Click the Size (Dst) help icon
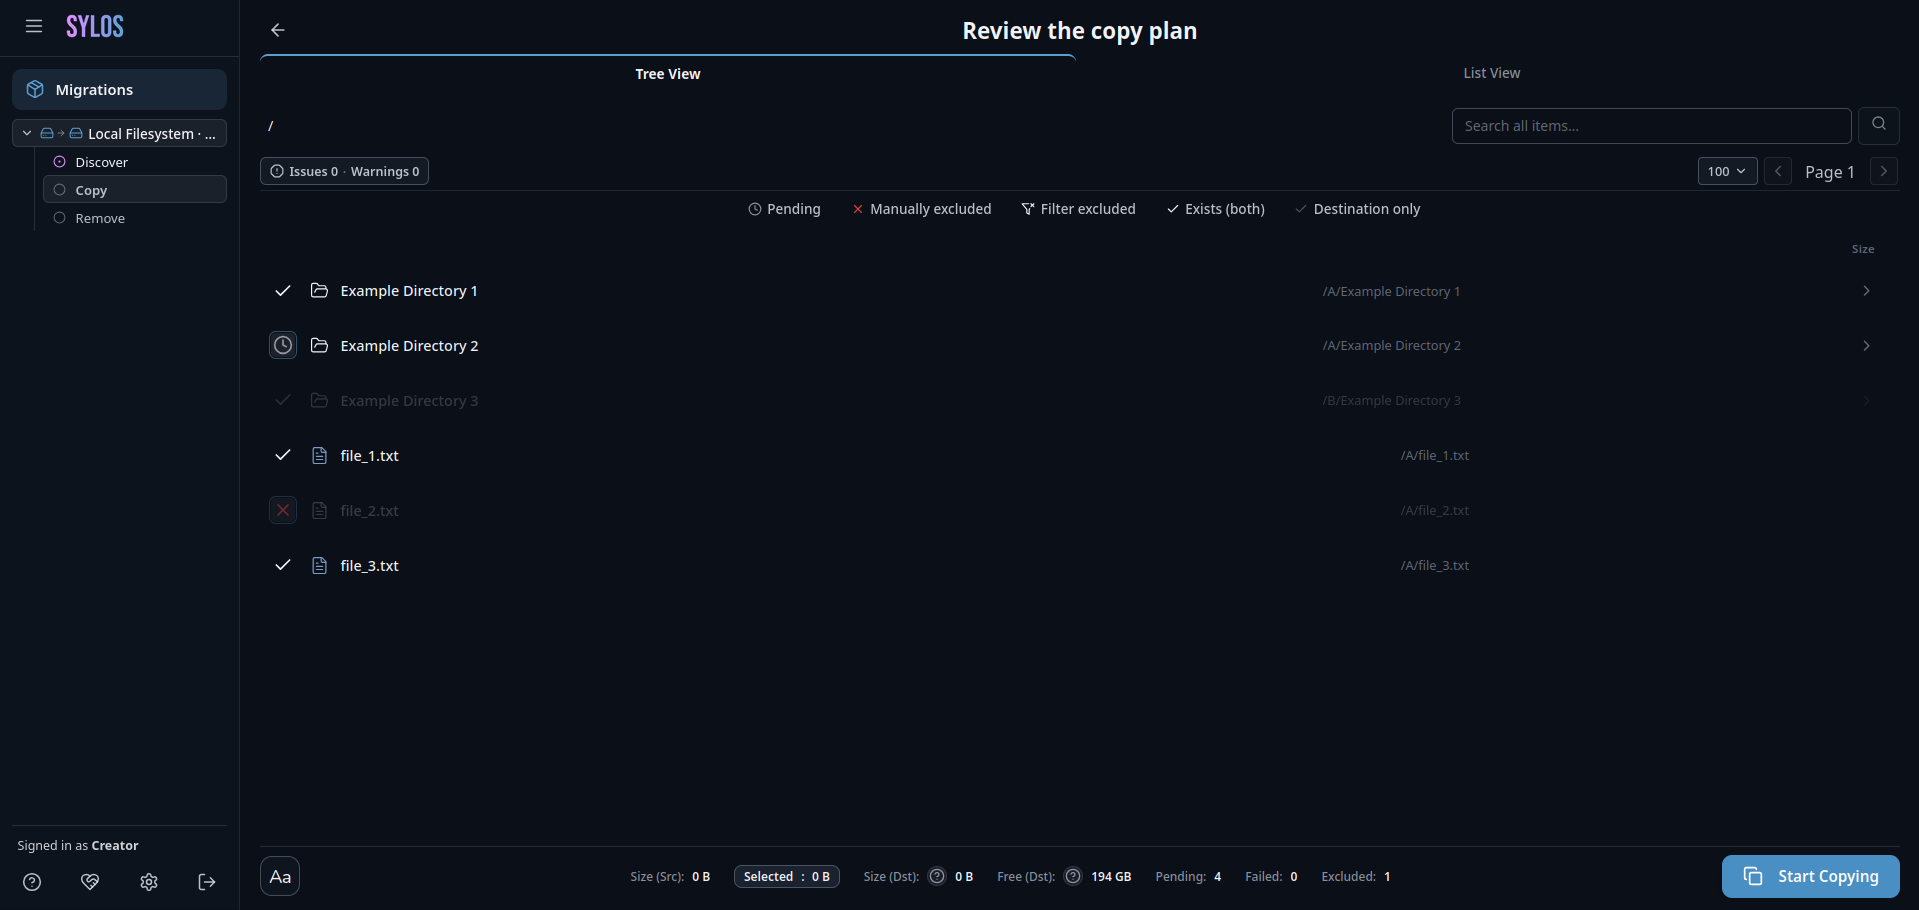This screenshot has width=1919, height=910. pos(937,876)
